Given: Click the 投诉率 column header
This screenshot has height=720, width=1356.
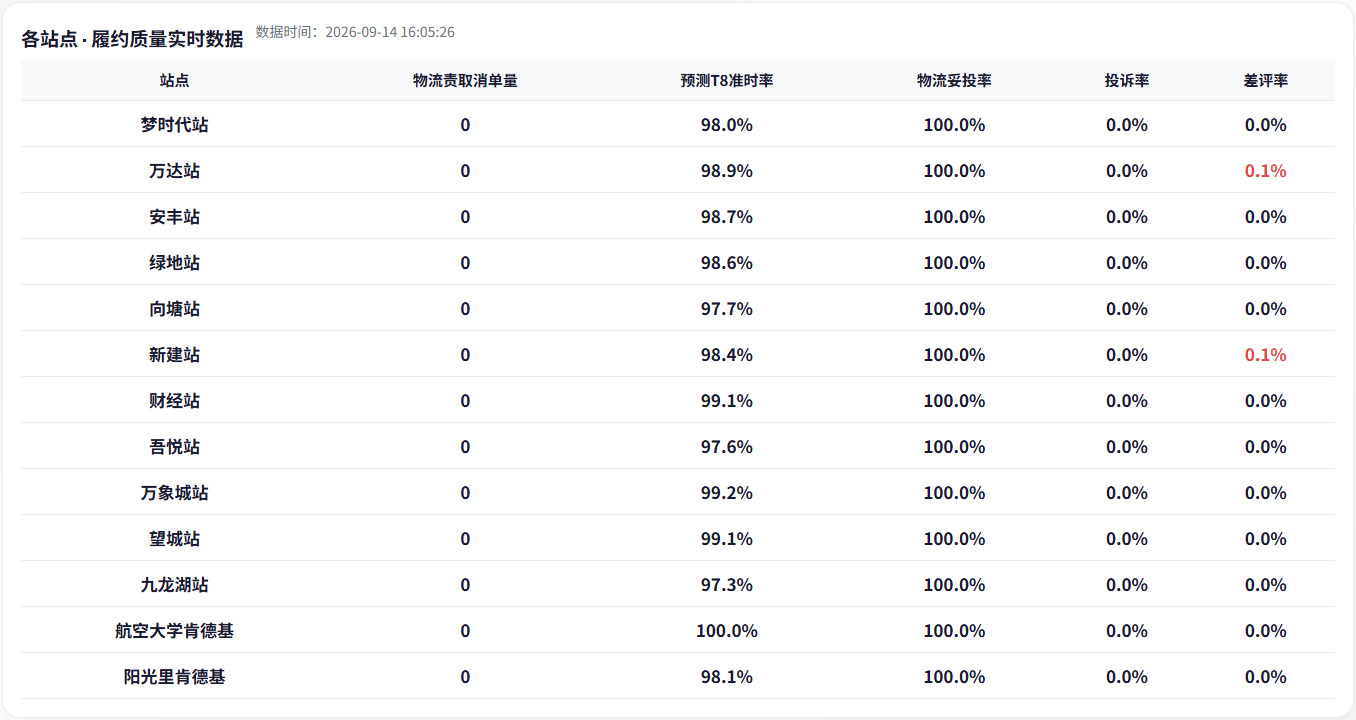Looking at the screenshot, I should (x=1127, y=80).
